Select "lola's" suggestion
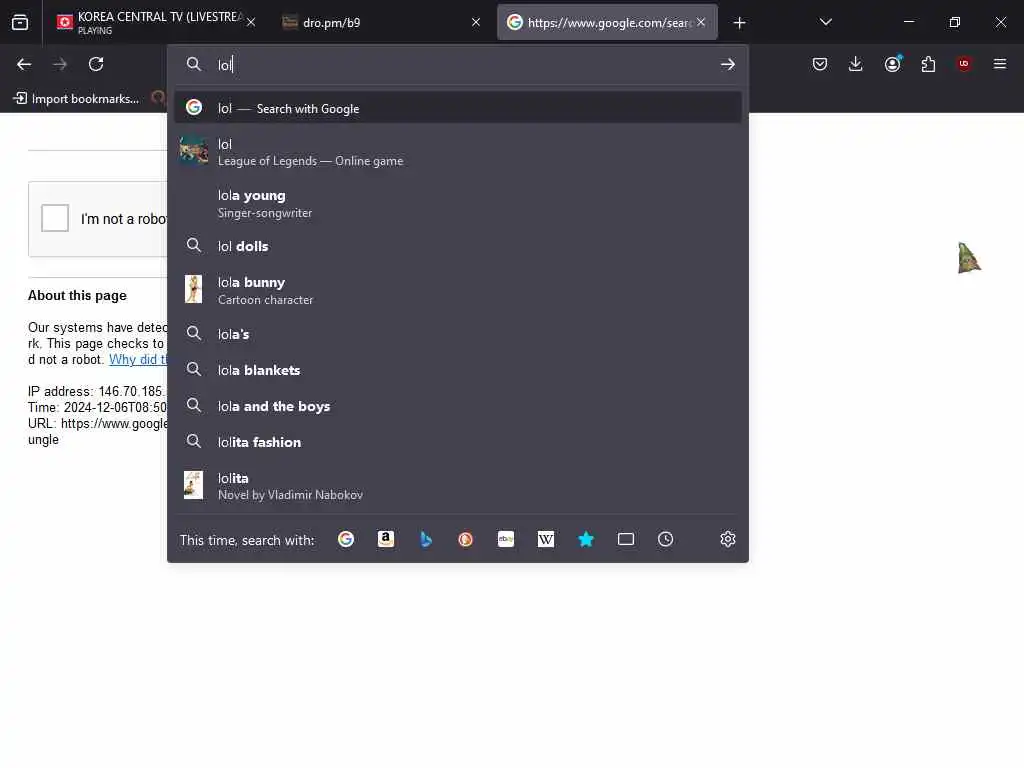Viewport: 1024px width, 768px height. click(x=458, y=334)
